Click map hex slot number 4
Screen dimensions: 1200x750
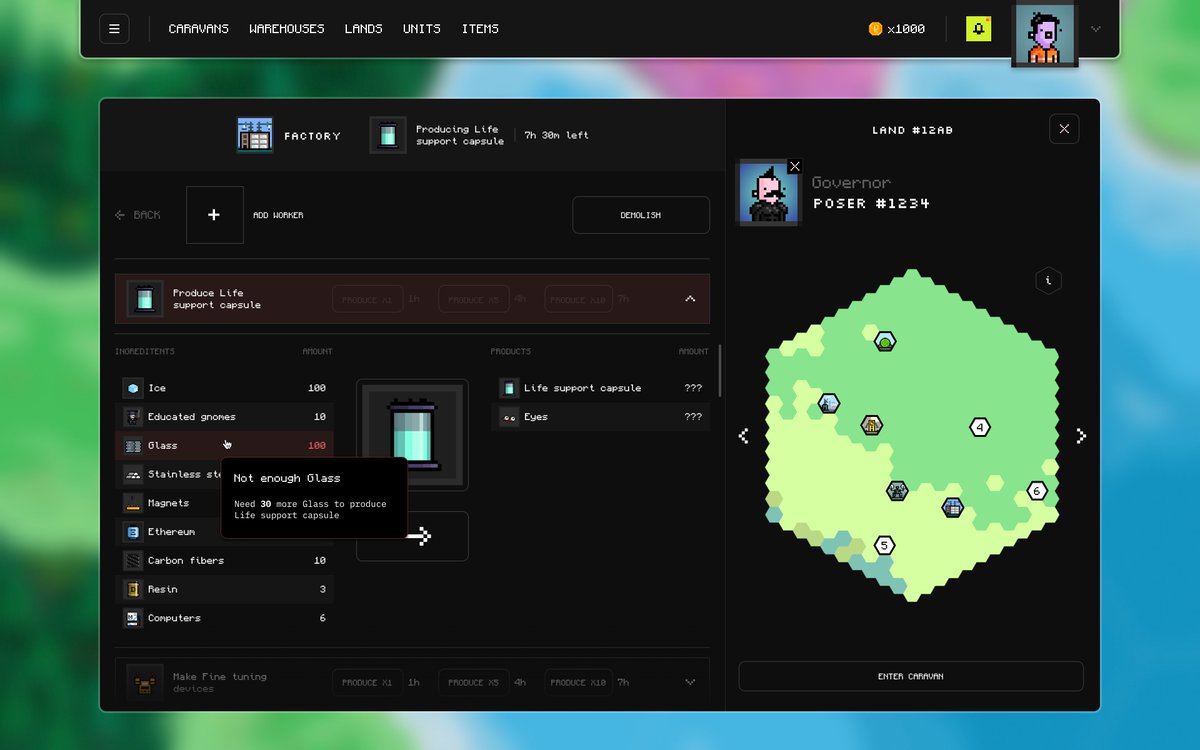coord(980,427)
